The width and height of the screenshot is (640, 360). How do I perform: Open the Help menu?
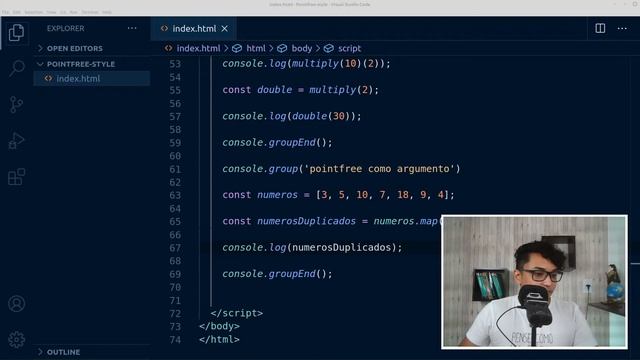click(107, 12)
